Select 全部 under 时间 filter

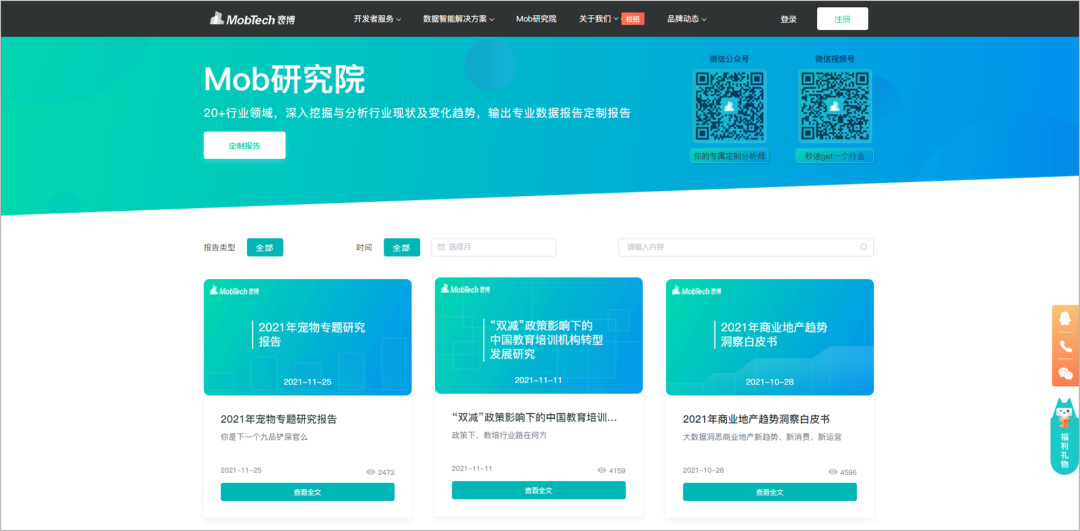[401, 247]
